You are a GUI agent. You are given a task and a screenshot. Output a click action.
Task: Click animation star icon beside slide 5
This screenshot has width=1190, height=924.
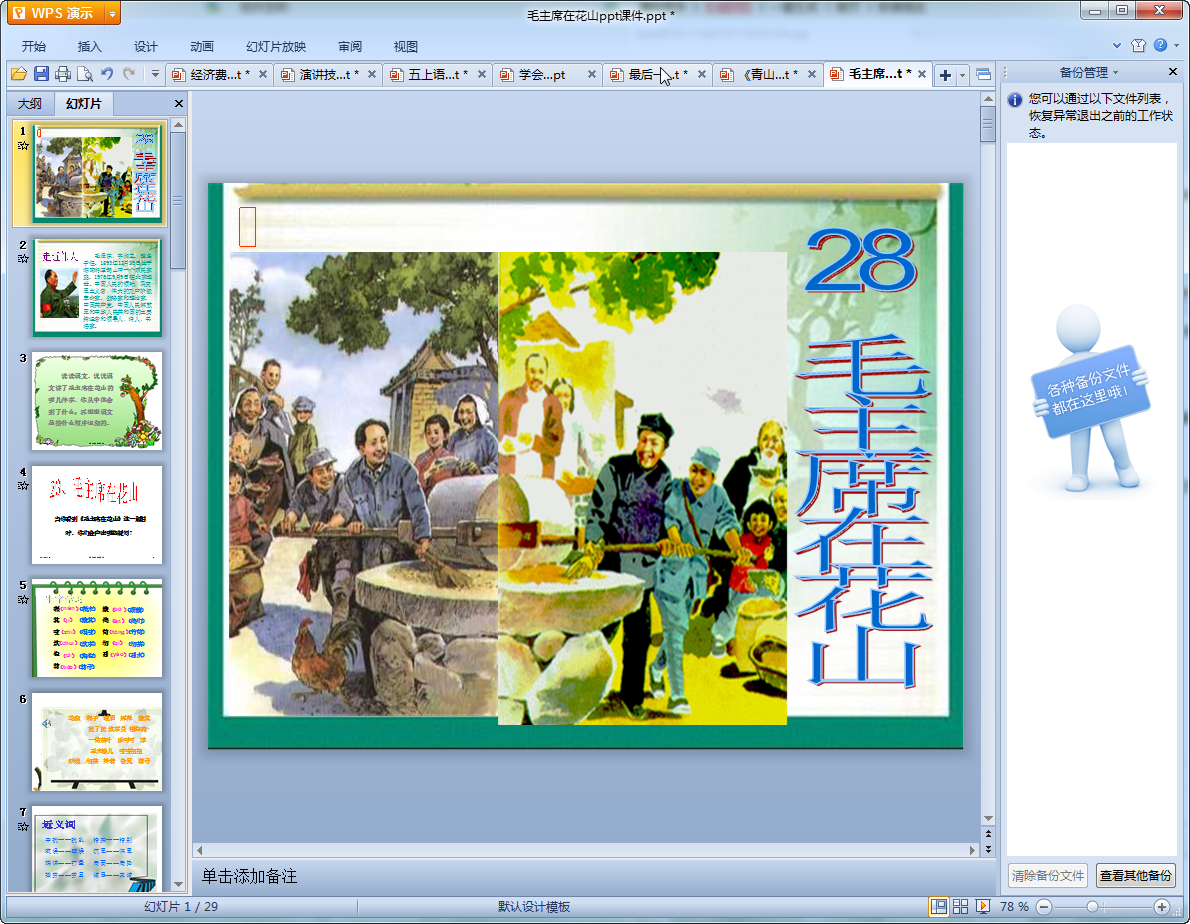pos(23,599)
